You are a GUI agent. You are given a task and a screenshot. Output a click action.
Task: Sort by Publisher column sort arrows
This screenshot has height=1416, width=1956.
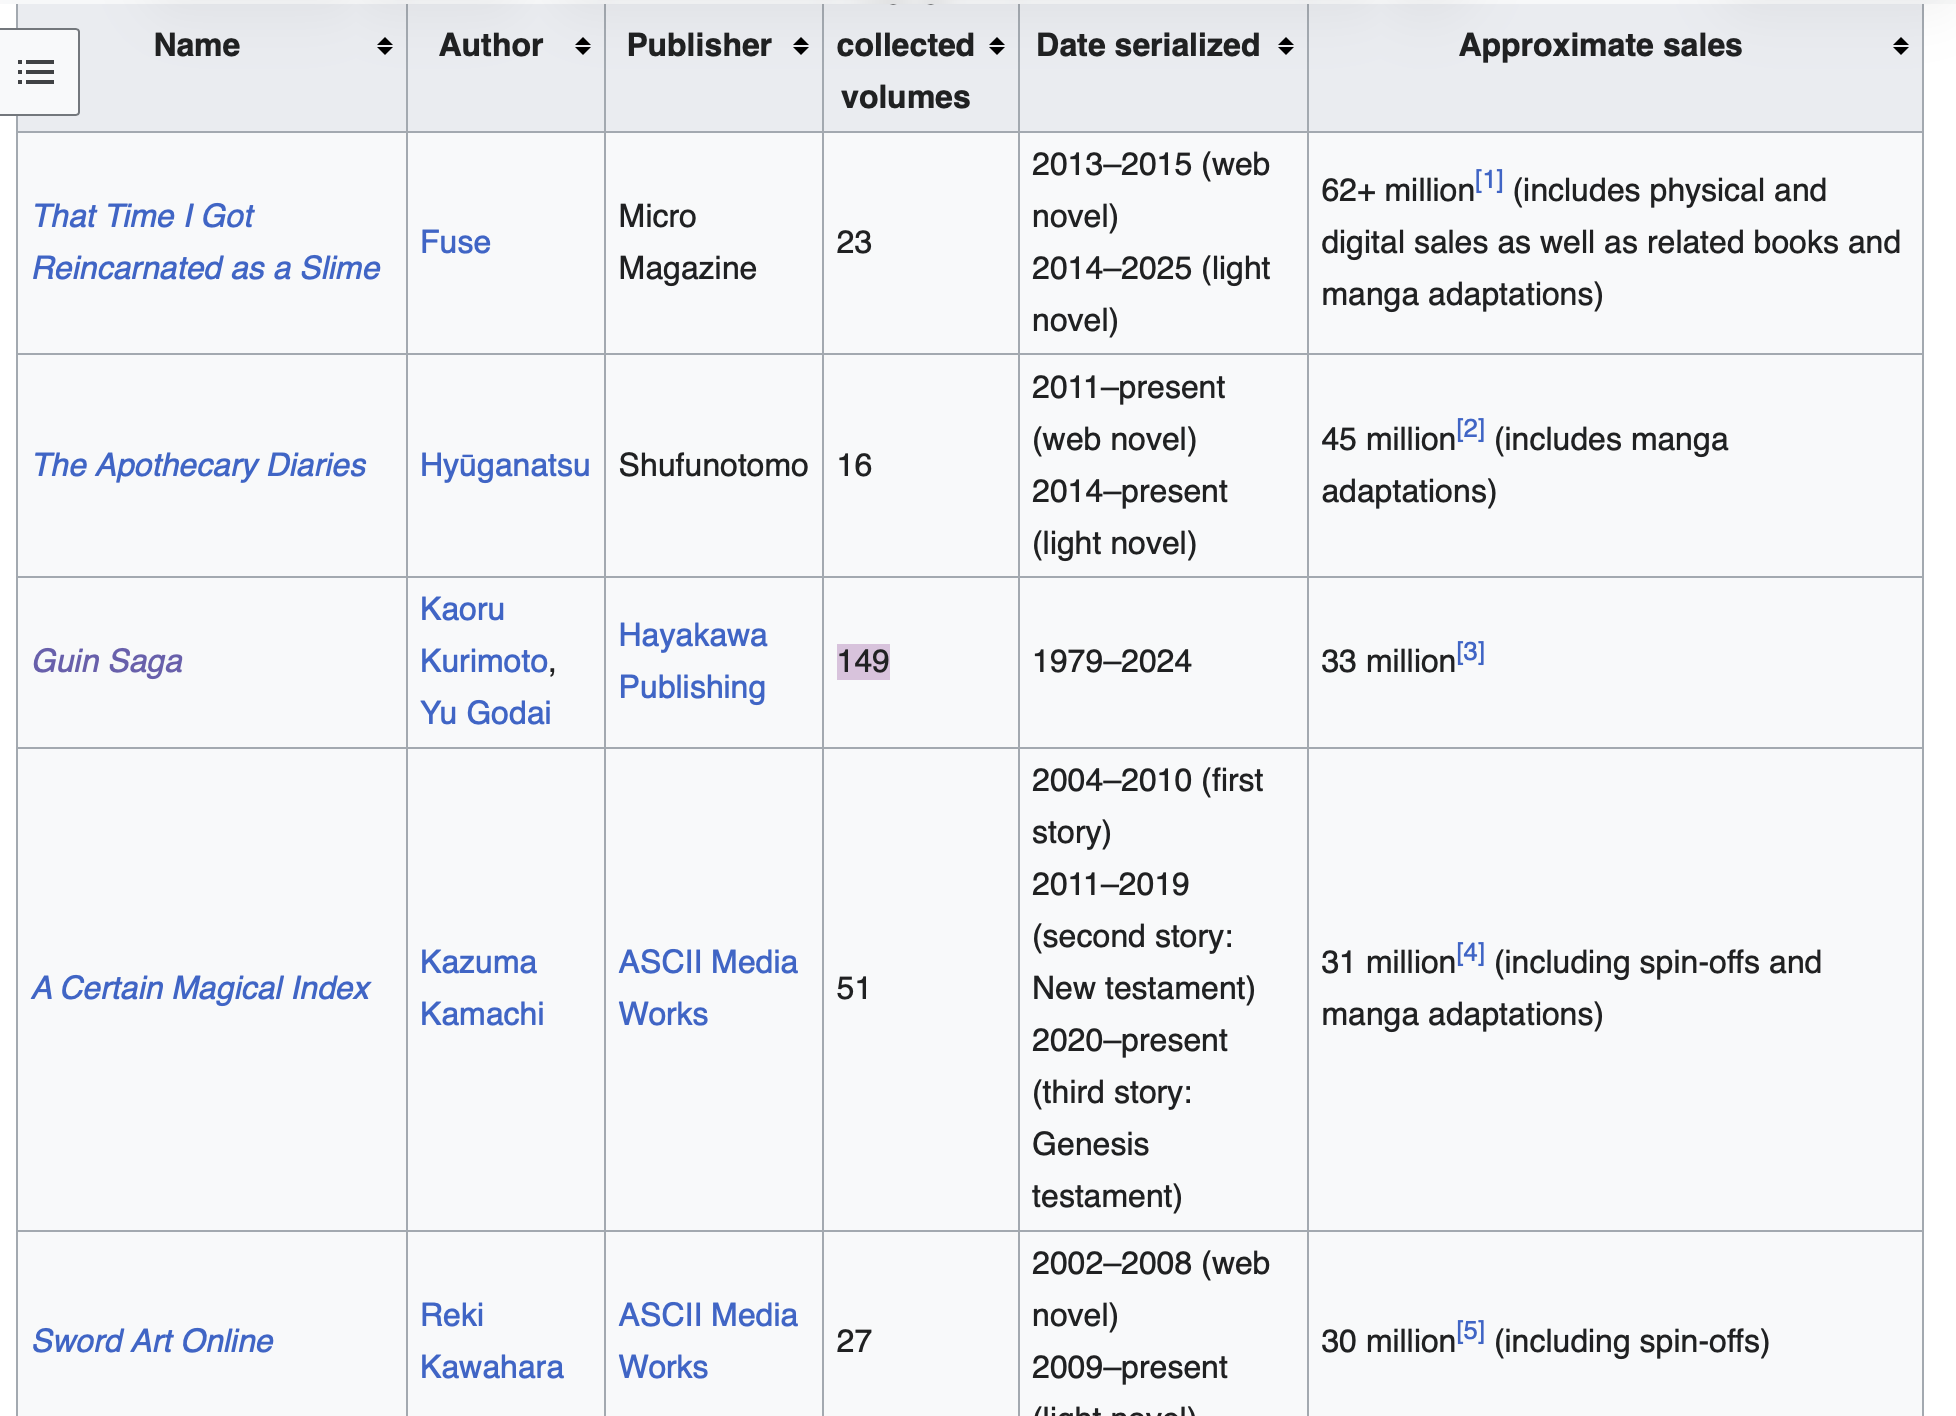(800, 47)
